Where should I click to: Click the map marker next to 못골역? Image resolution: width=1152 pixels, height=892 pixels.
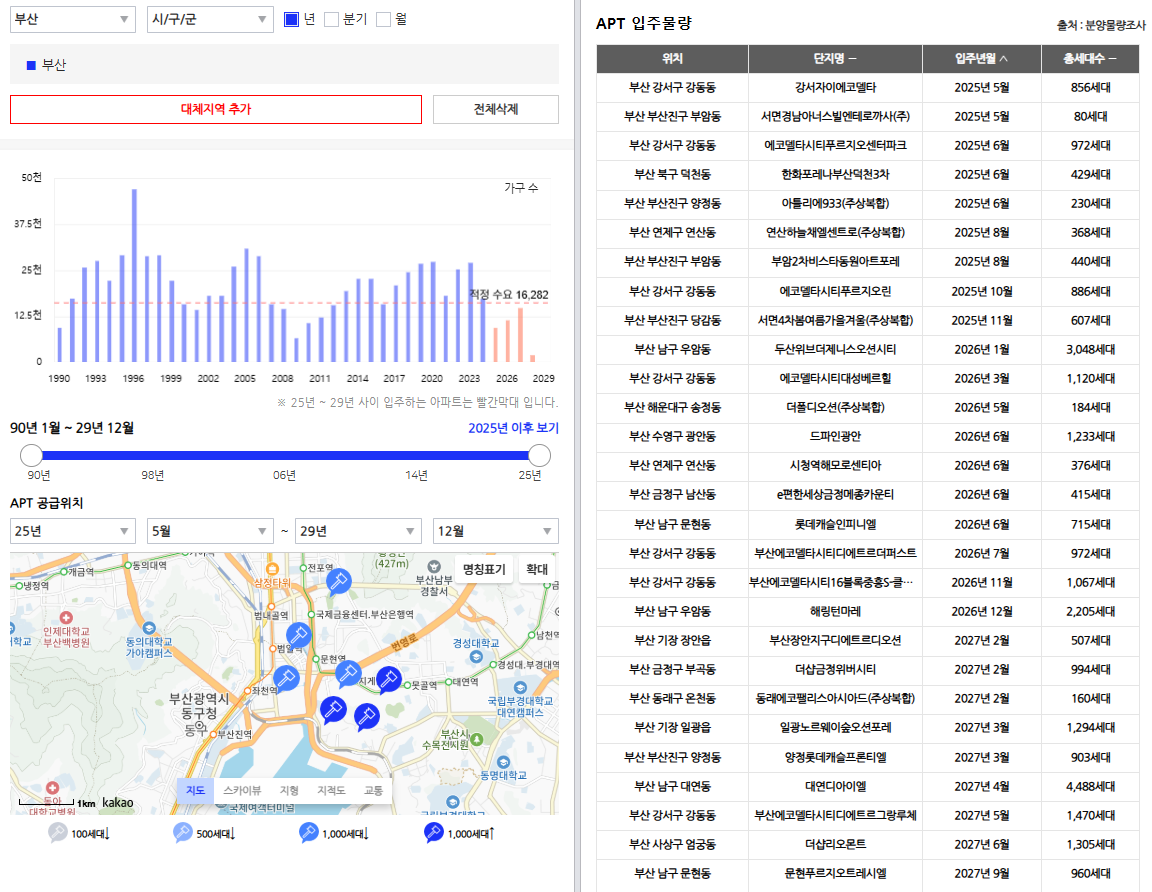point(389,679)
